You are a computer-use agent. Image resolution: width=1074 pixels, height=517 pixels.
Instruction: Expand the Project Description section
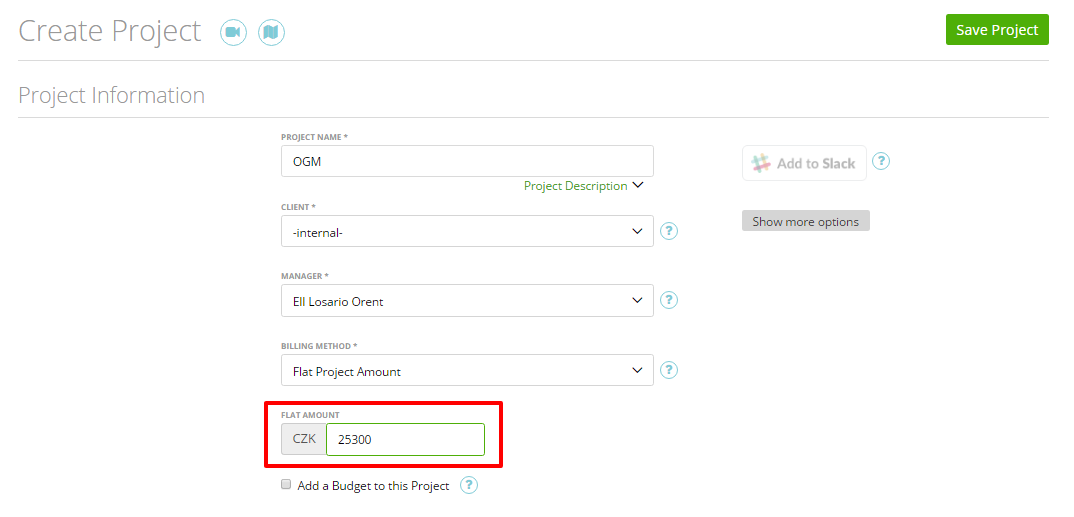[x=575, y=186]
